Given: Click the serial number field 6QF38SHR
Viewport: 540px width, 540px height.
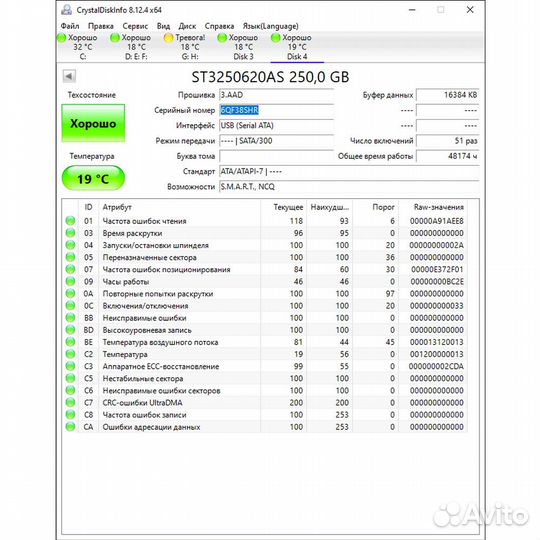Looking at the screenshot, I should (276, 110).
